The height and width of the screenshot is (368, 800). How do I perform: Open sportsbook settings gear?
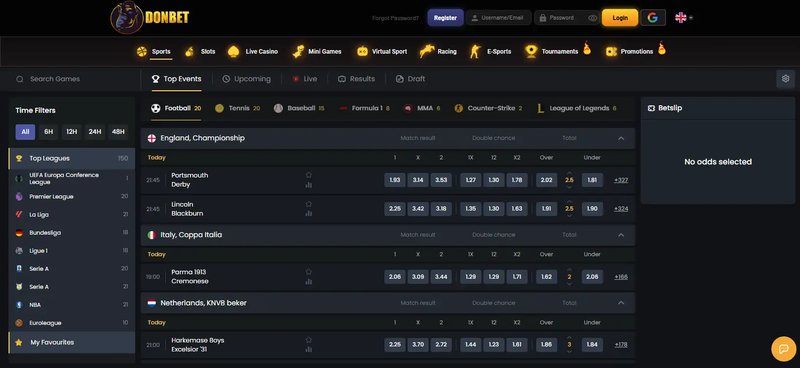(785, 79)
